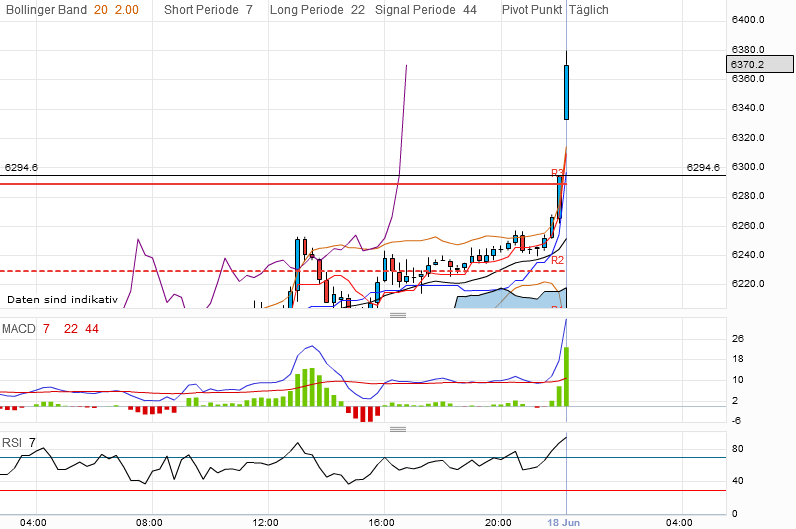Click the current price tag 6370.2

759,64
